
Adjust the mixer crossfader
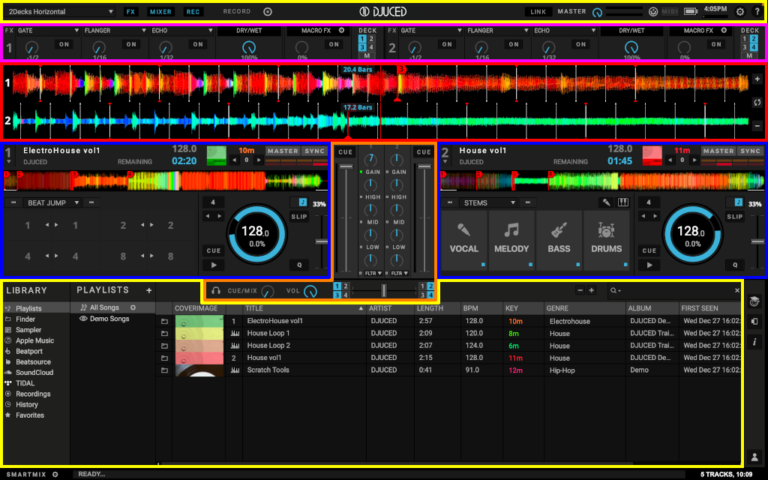click(x=384, y=290)
